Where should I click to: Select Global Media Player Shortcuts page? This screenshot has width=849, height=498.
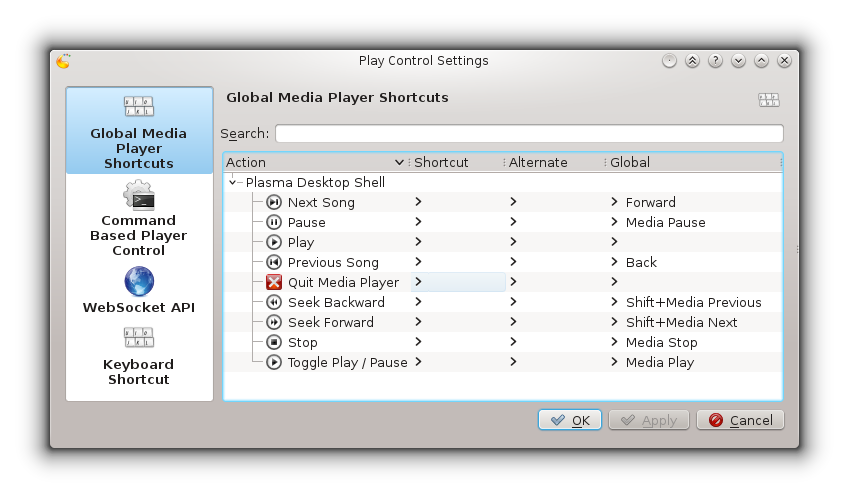139,130
